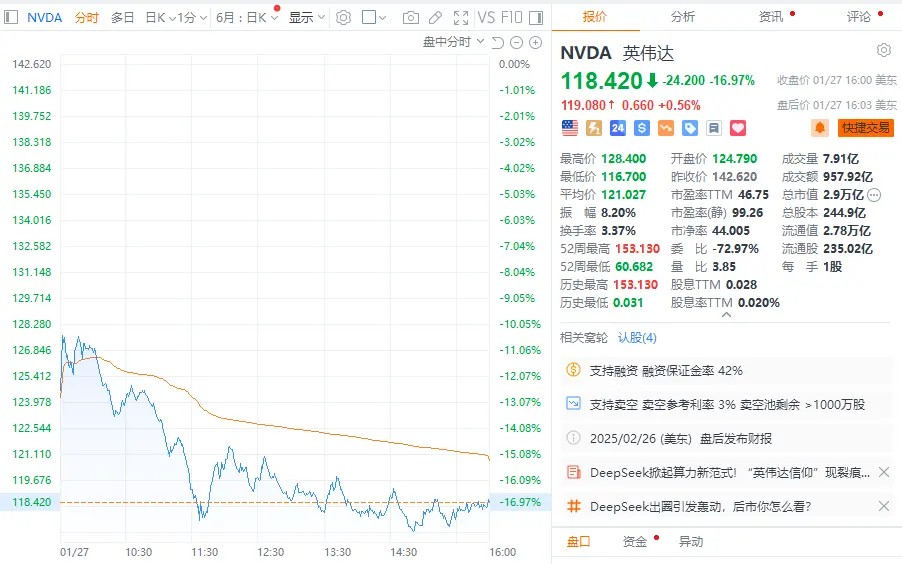This screenshot has height=564, width=902.
Task: Open the 1分 interval dropdown
Action: [x=192, y=18]
